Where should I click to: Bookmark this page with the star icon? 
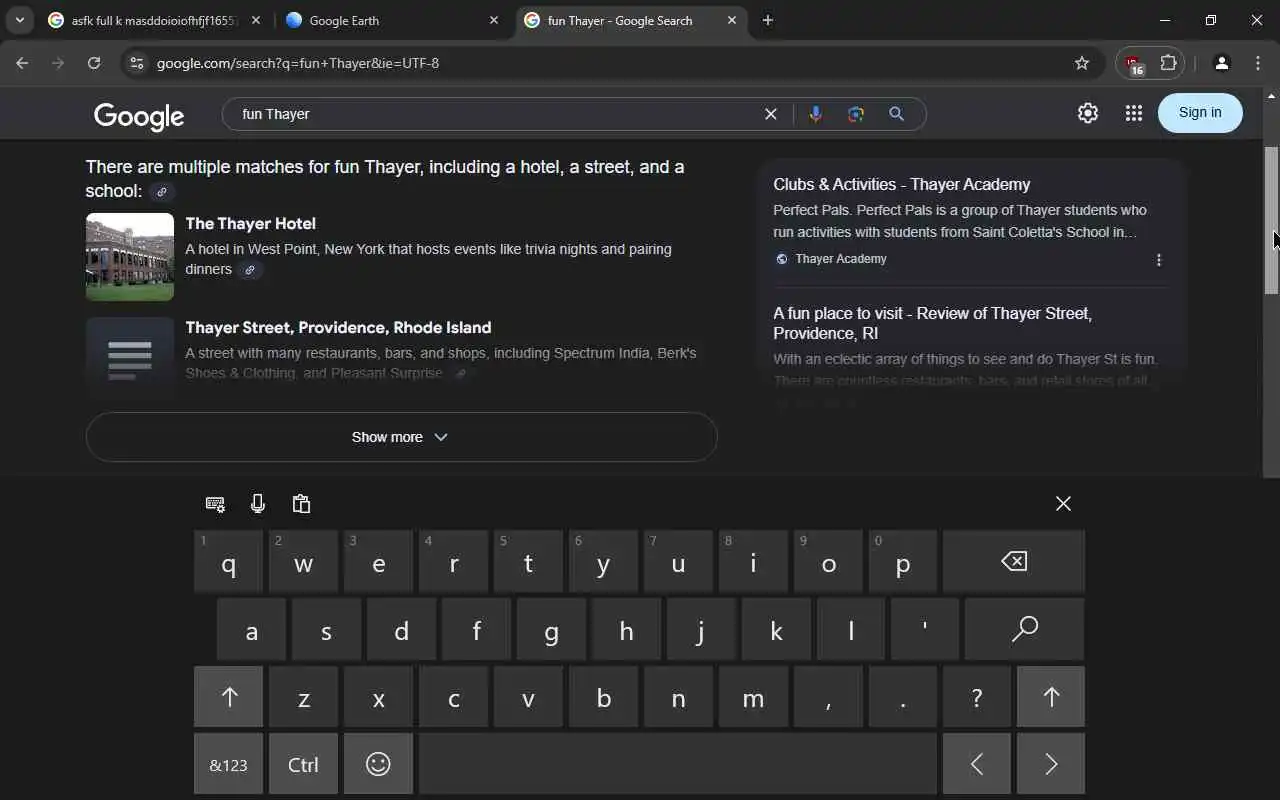(1081, 63)
